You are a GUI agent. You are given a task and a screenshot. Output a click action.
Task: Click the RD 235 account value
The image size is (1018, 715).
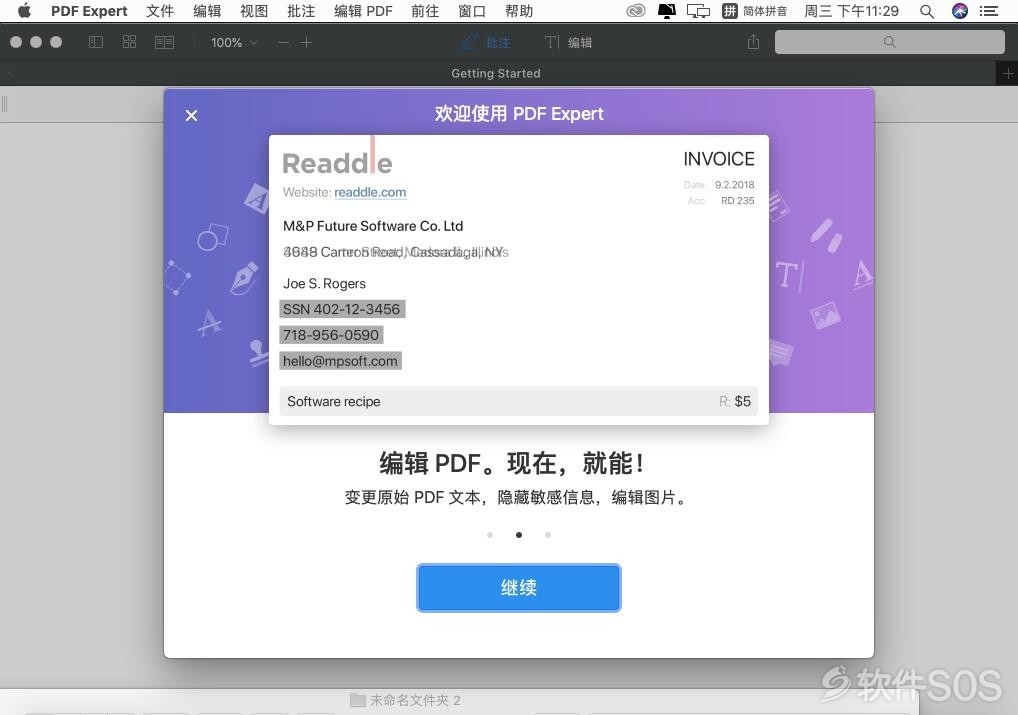(x=738, y=201)
